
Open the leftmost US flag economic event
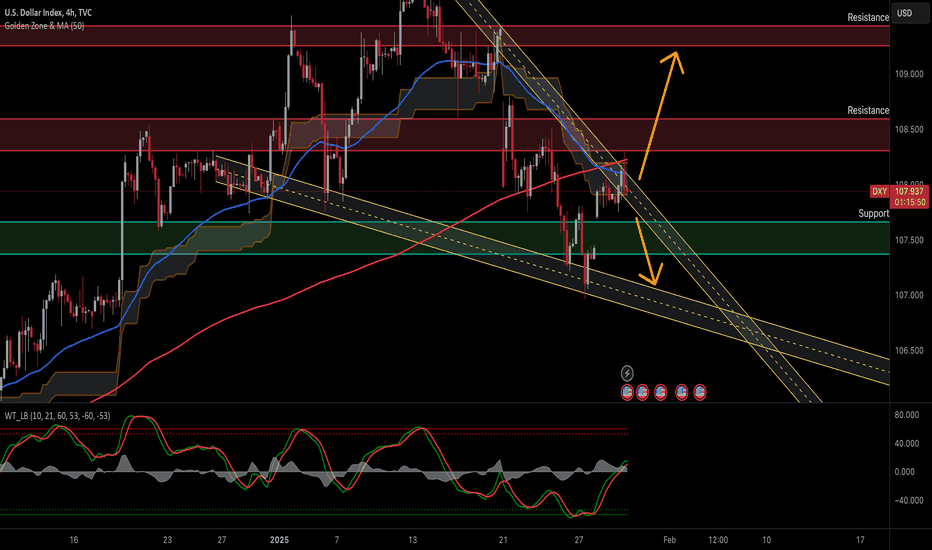(627, 392)
